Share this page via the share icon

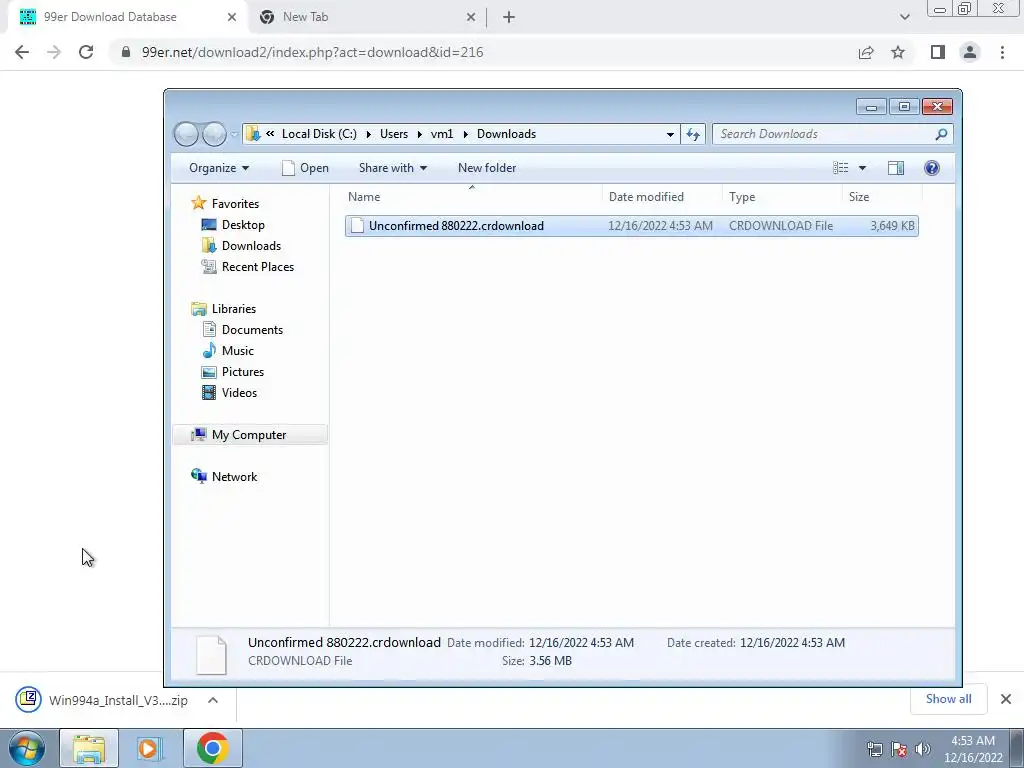pos(866,52)
